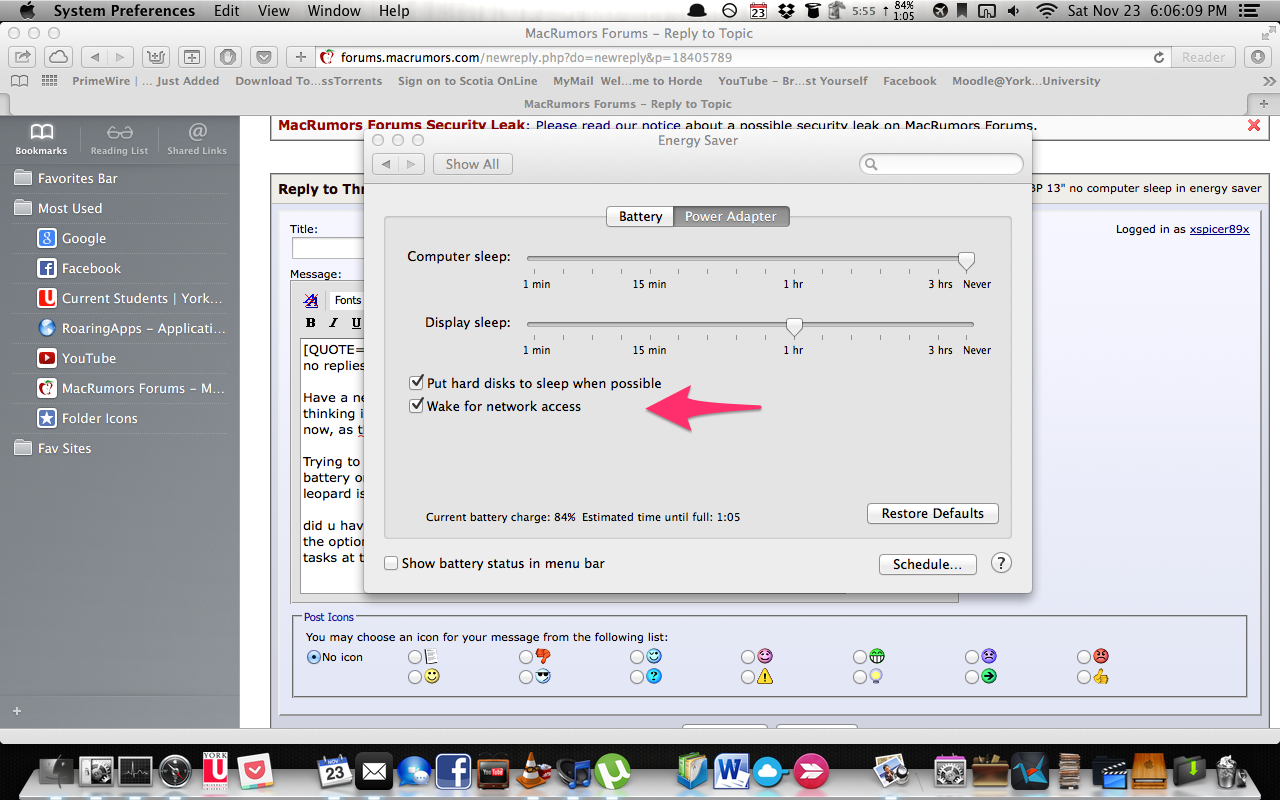This screenshot has height=800, width=1280.
Task: Go back in System Preferences
Action: tap(386, 164)
